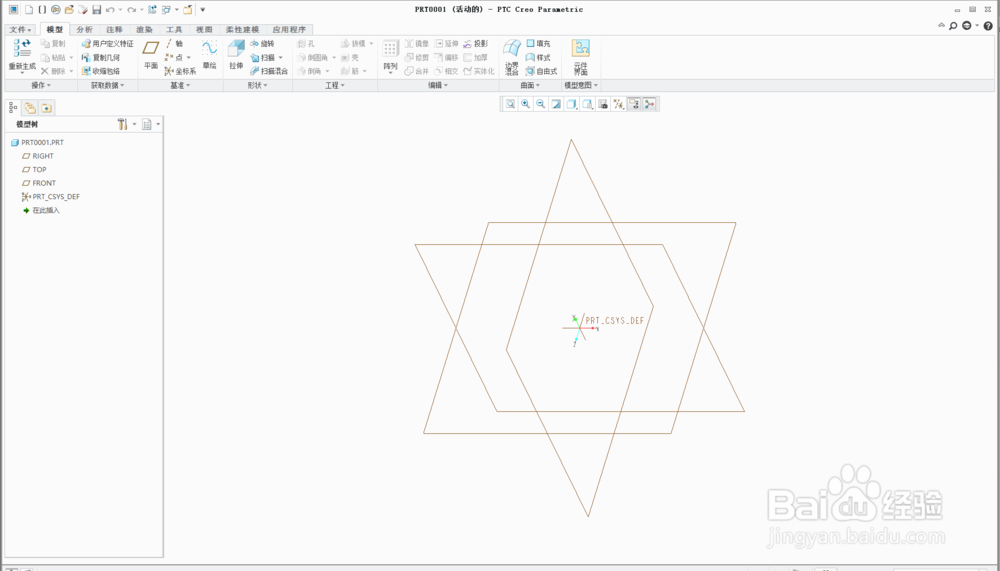
Task: Select the Swept Blend (扫描混合) tool
Action: 268,71
